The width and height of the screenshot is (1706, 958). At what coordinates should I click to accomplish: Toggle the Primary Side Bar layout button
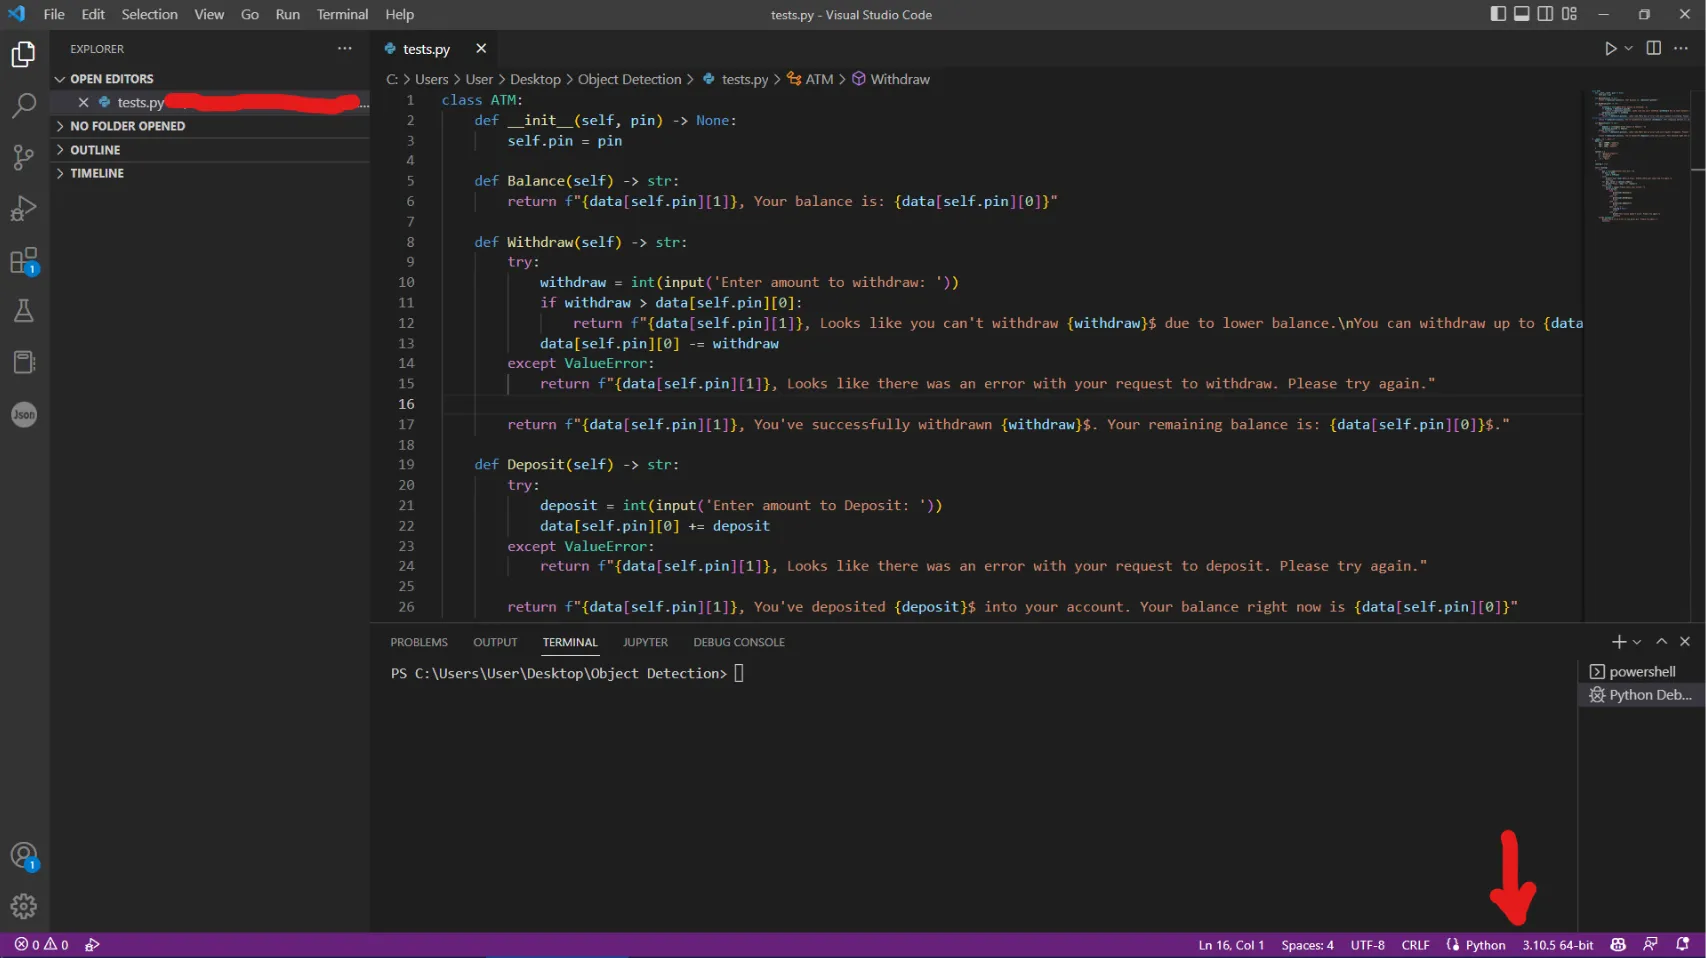(1497, 14)
